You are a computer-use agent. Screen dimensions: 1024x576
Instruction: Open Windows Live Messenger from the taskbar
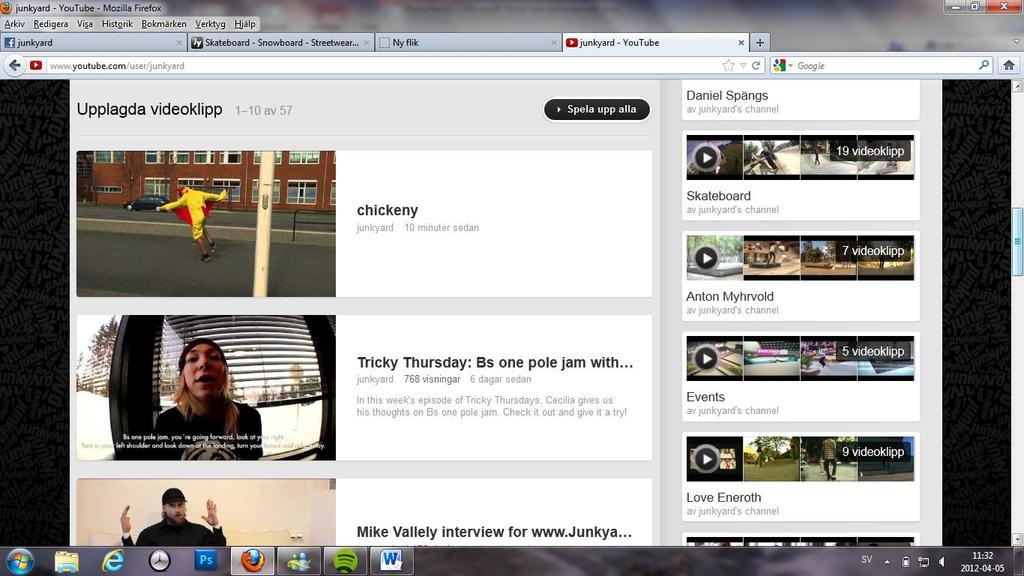(x=298, y=561)
